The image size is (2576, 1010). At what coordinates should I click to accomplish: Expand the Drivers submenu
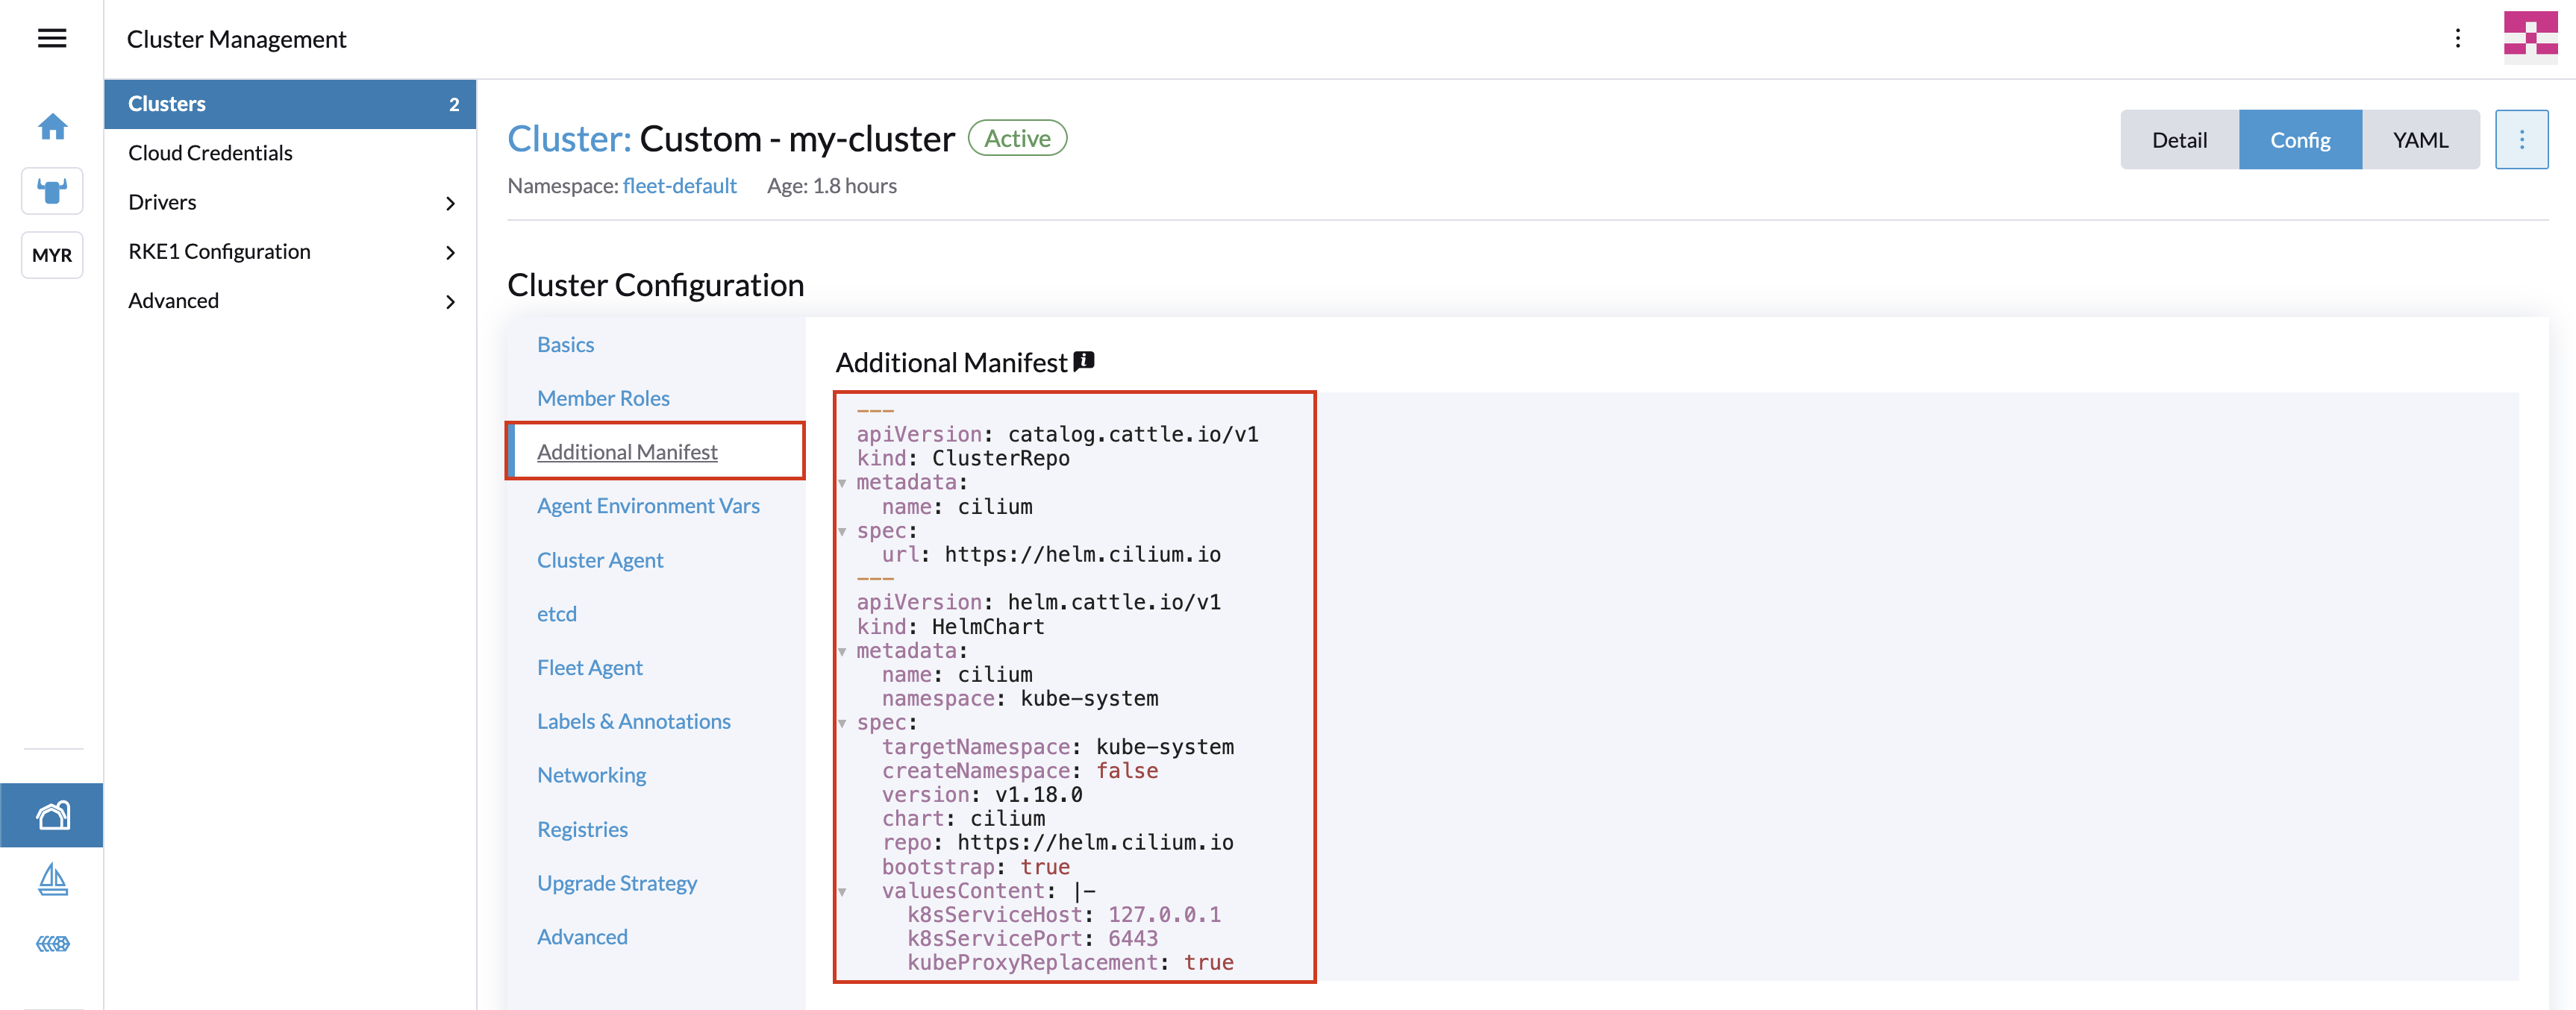click(x=450, y=203)
